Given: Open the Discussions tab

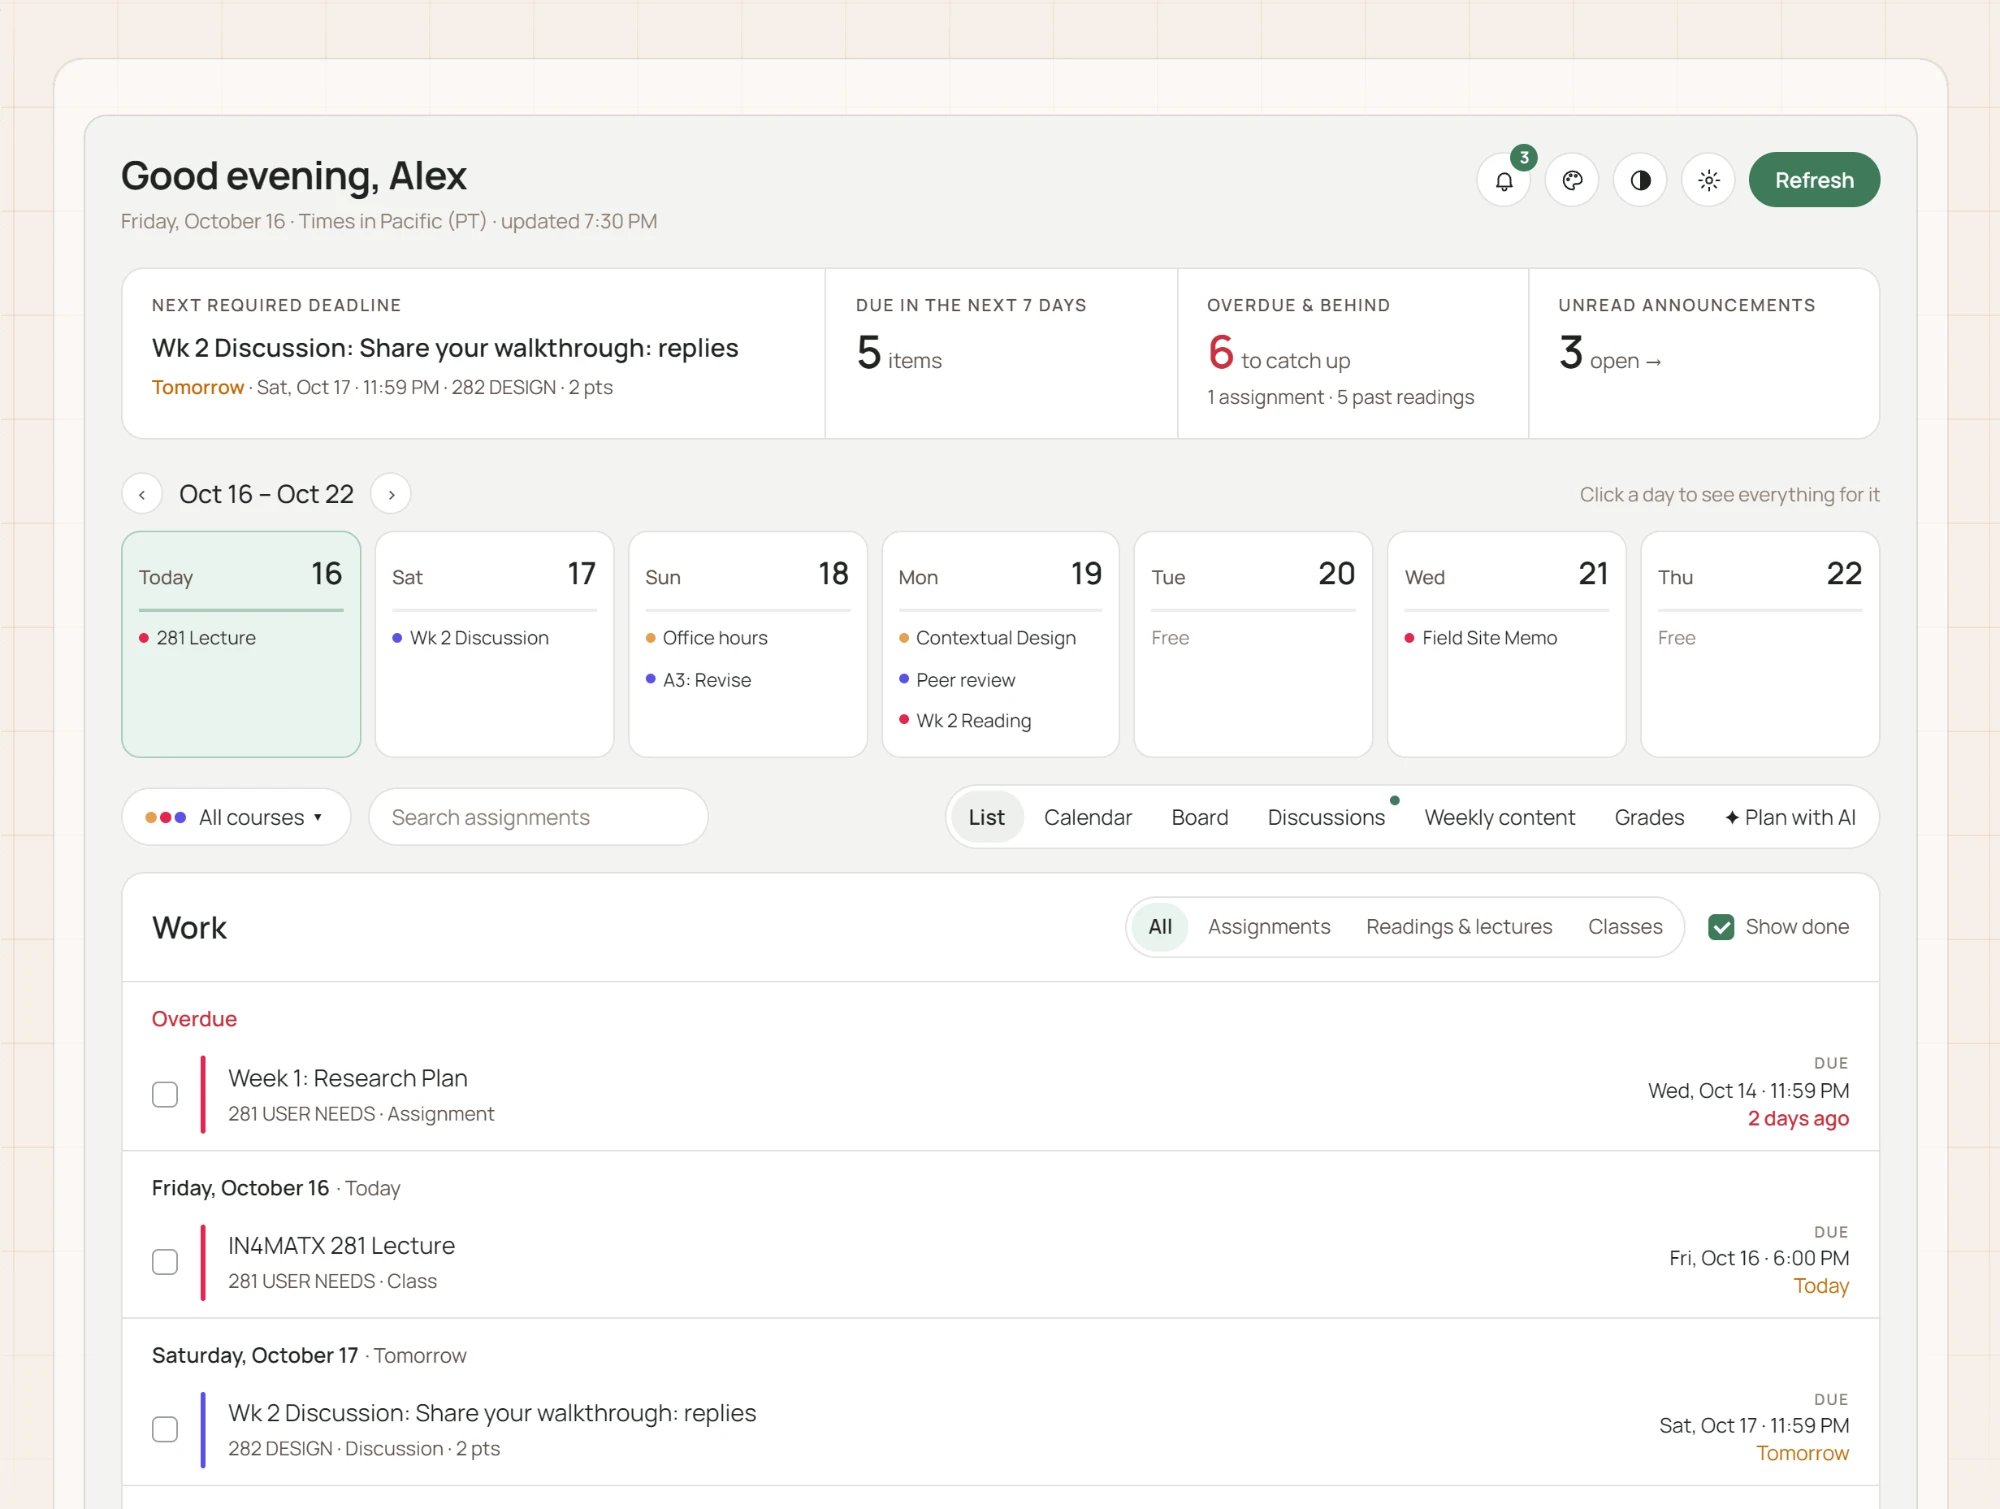Looking at the screenshot, I should point(1326,817).
